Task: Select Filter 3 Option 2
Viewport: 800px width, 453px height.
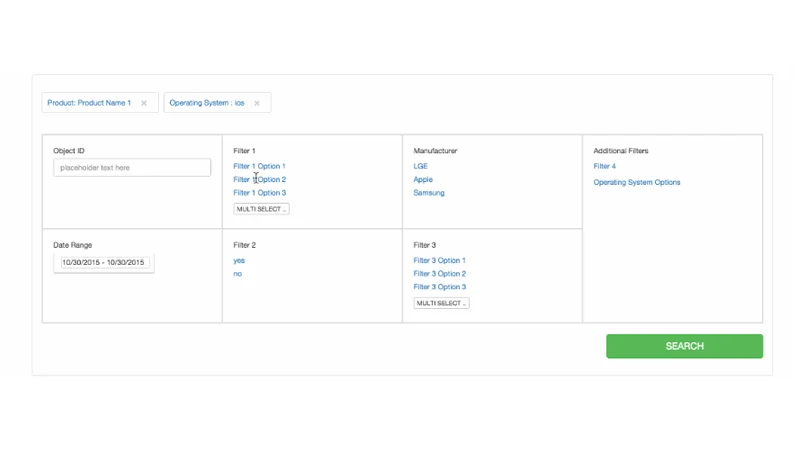Action: point(439,274)
